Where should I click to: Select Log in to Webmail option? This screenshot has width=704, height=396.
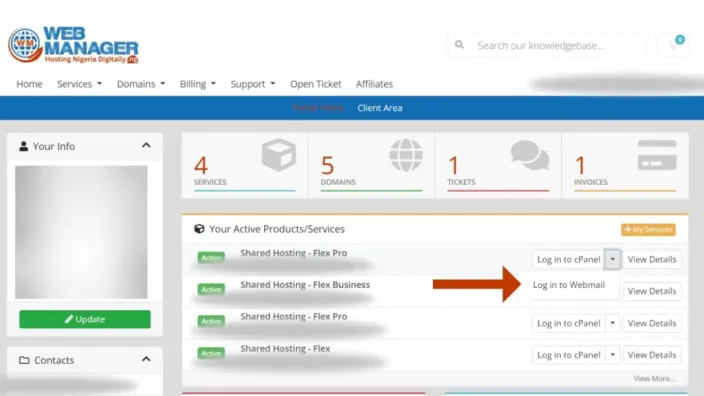[x=569, y=285]
